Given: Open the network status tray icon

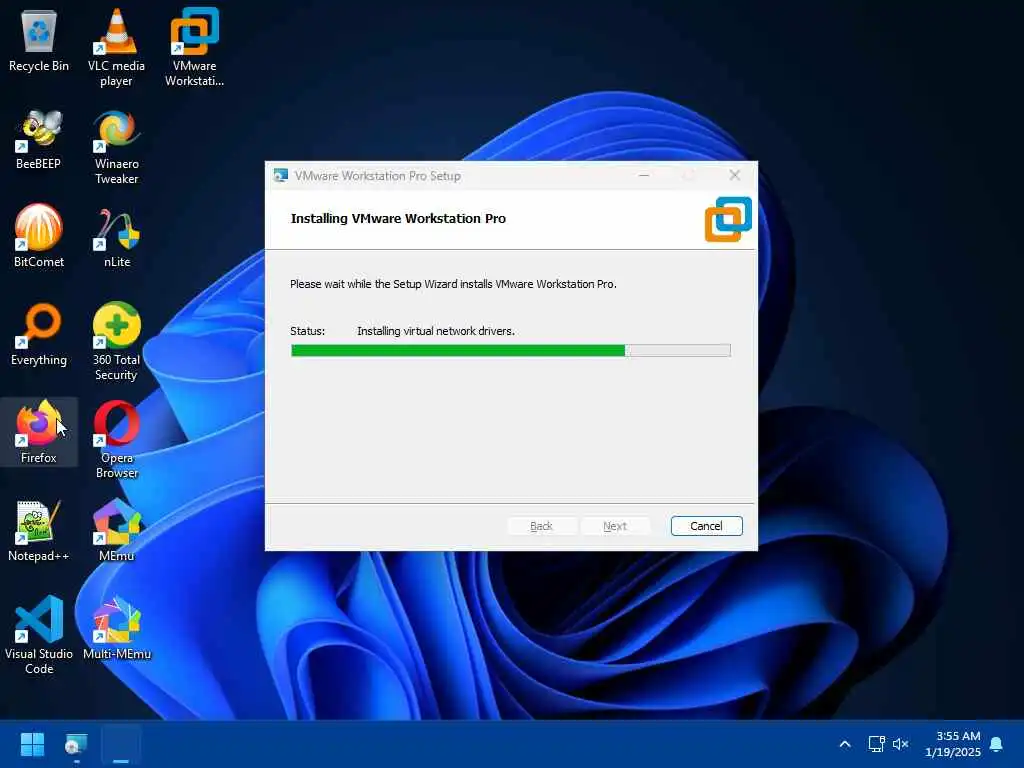Looking at the screenshot, I should pos(876,744).
